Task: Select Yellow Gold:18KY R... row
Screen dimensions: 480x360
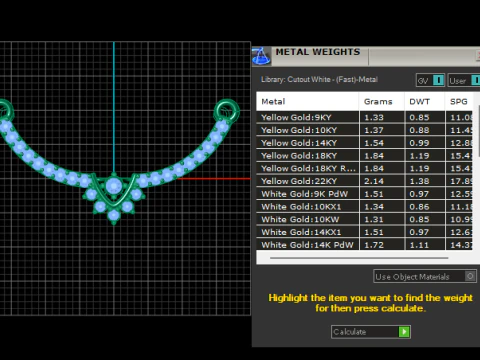Action: pos(364,168)
